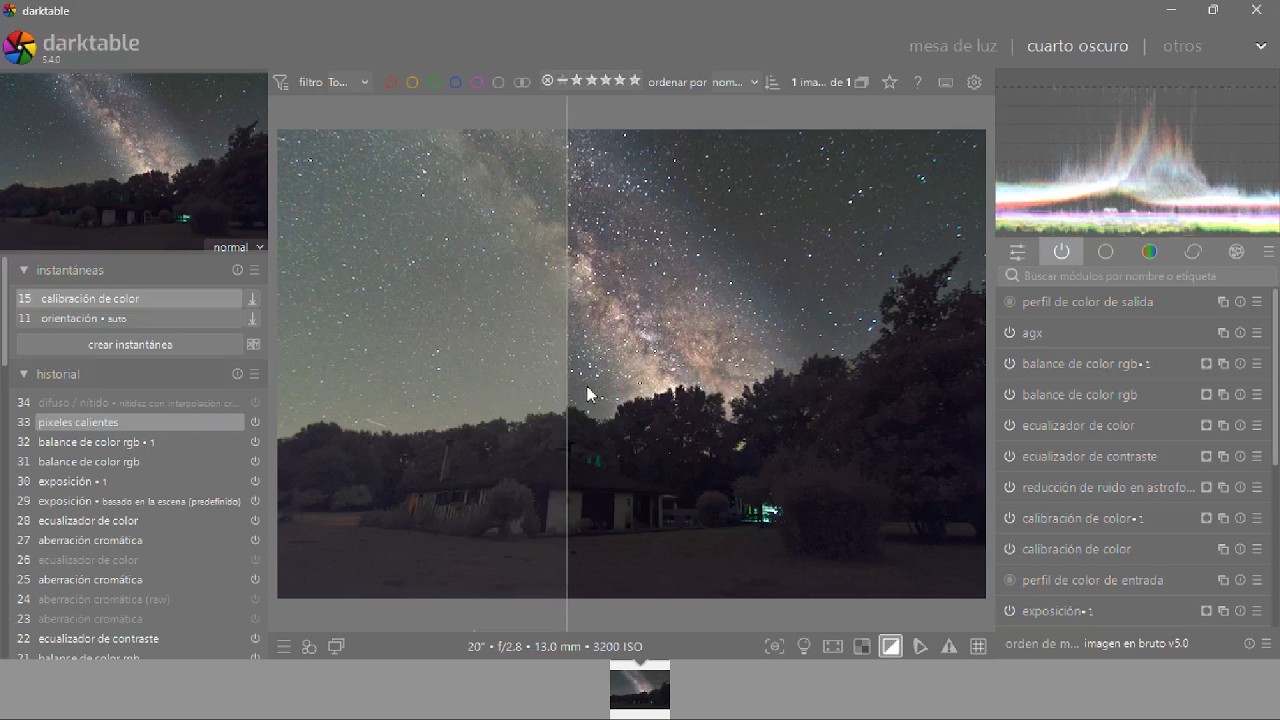Toggle píxeles calientes history item power

click(255, 423)
